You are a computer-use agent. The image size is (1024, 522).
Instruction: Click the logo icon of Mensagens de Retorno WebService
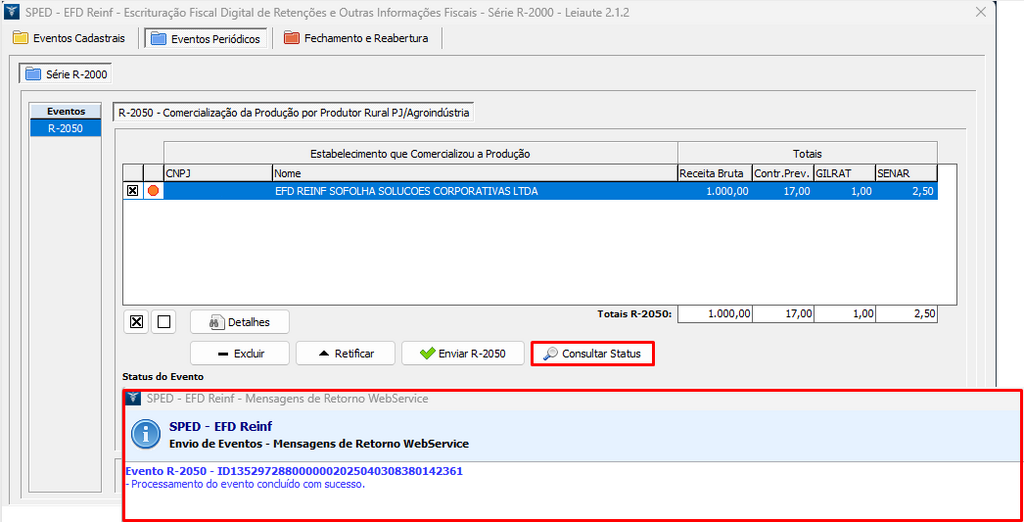point(135,398)
